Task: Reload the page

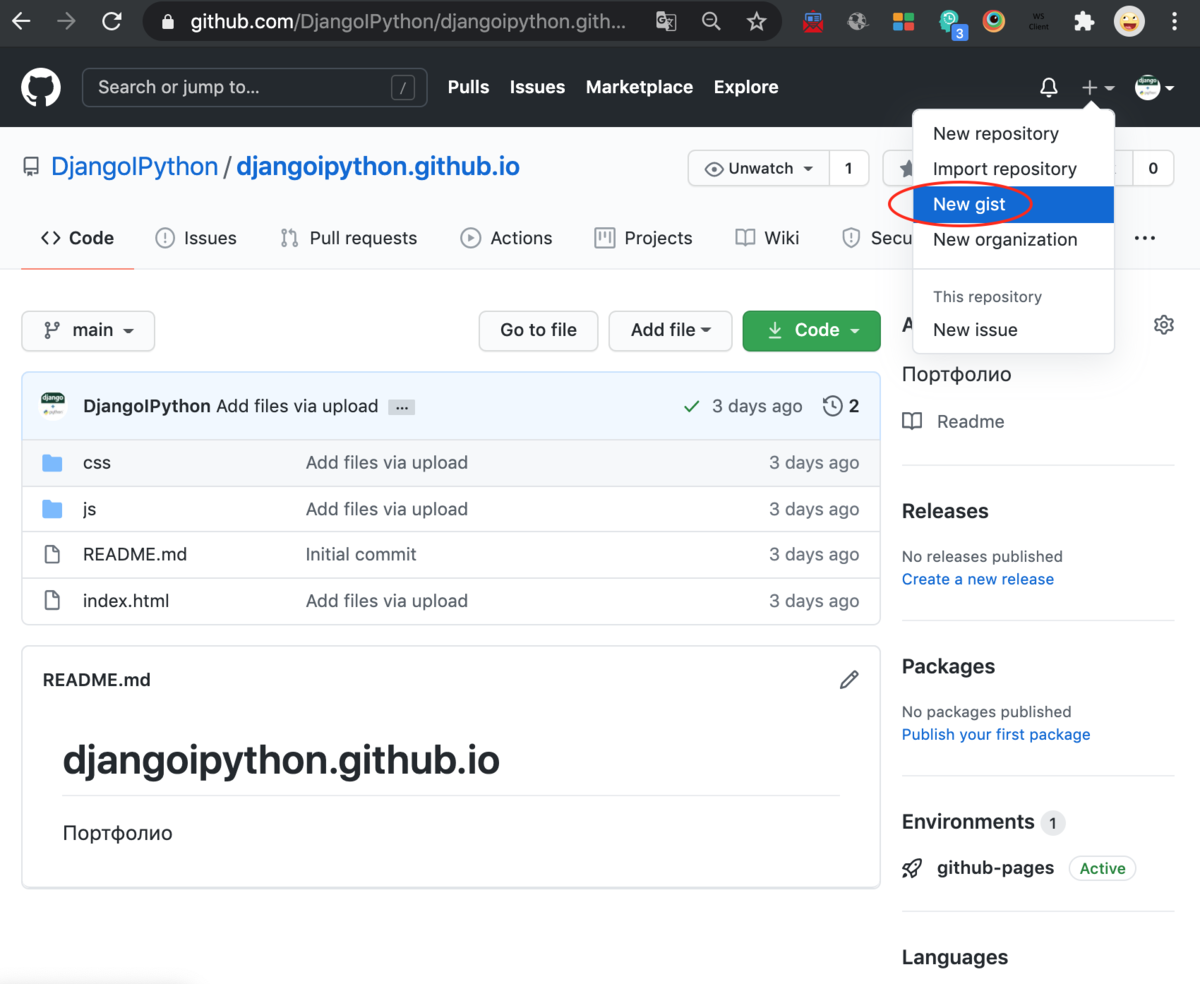Action: point(113,21)
